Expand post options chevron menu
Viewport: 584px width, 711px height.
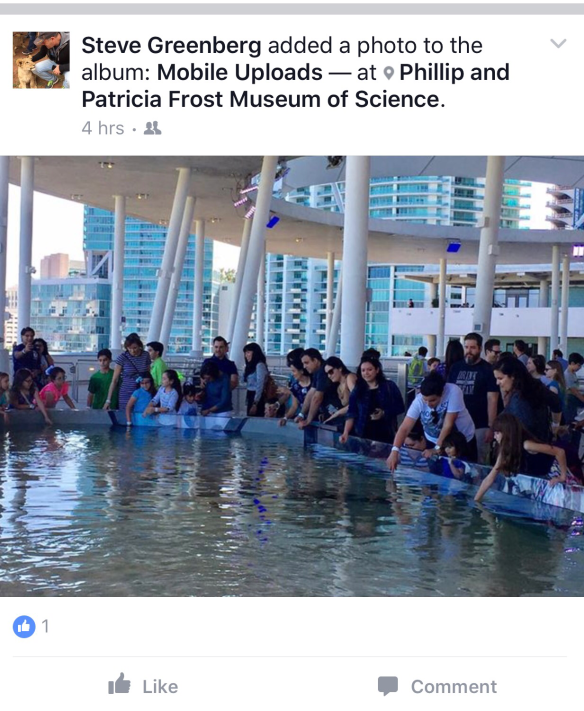[558, 44]
